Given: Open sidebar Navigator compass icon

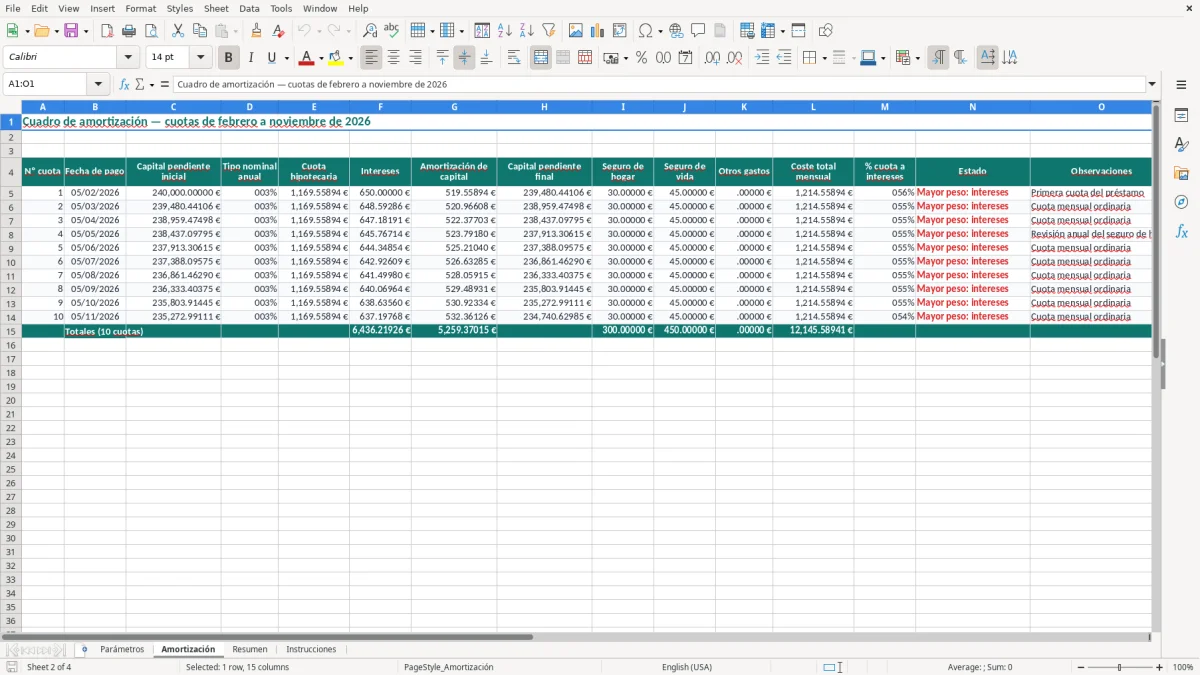Looking at the screenshot, I should pyautogui.click(x=1181, y=202).
